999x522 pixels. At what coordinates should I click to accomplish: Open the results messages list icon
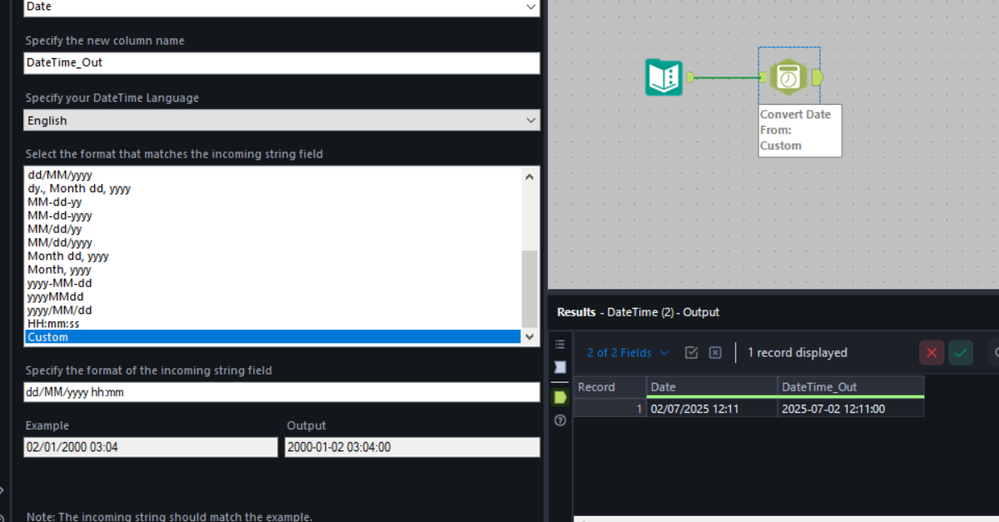coord(560,344)
